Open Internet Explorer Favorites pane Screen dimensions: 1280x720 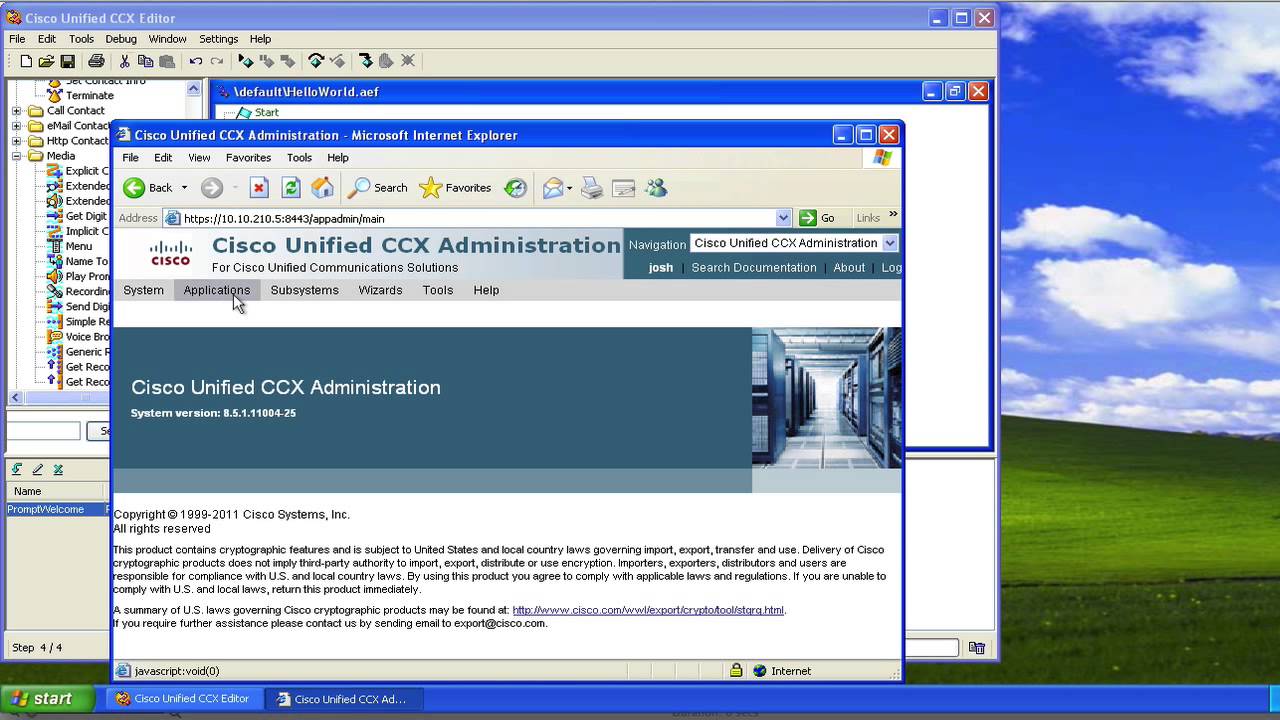[x=455, y=188]
